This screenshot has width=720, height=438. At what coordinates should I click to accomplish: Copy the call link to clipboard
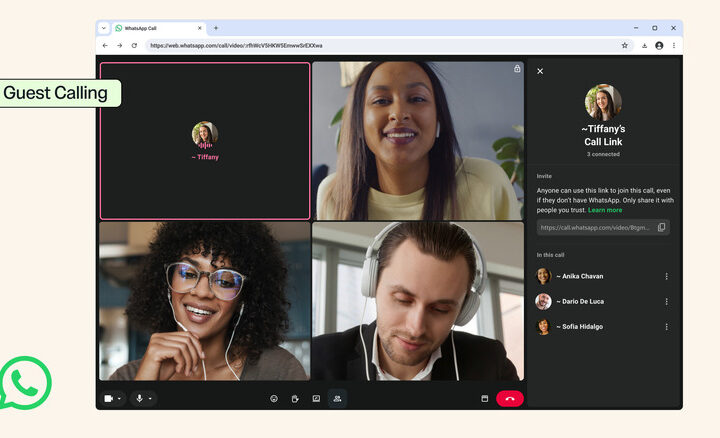pos(662,227)
